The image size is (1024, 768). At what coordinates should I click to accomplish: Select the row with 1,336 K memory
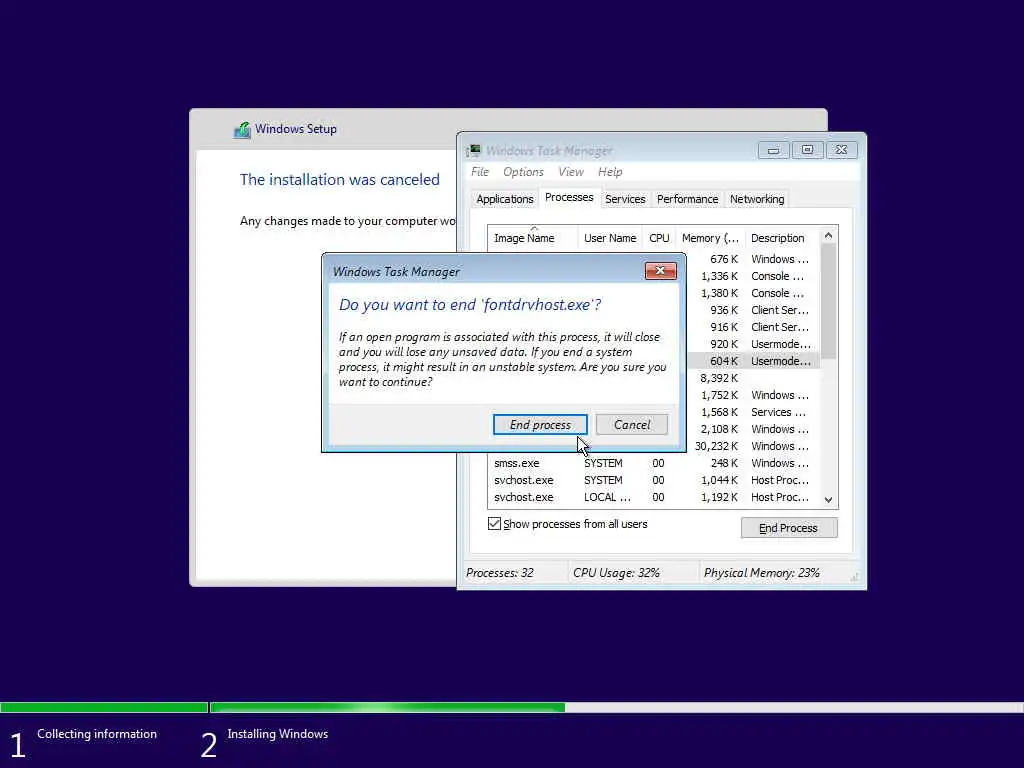[x=754, y=276]
